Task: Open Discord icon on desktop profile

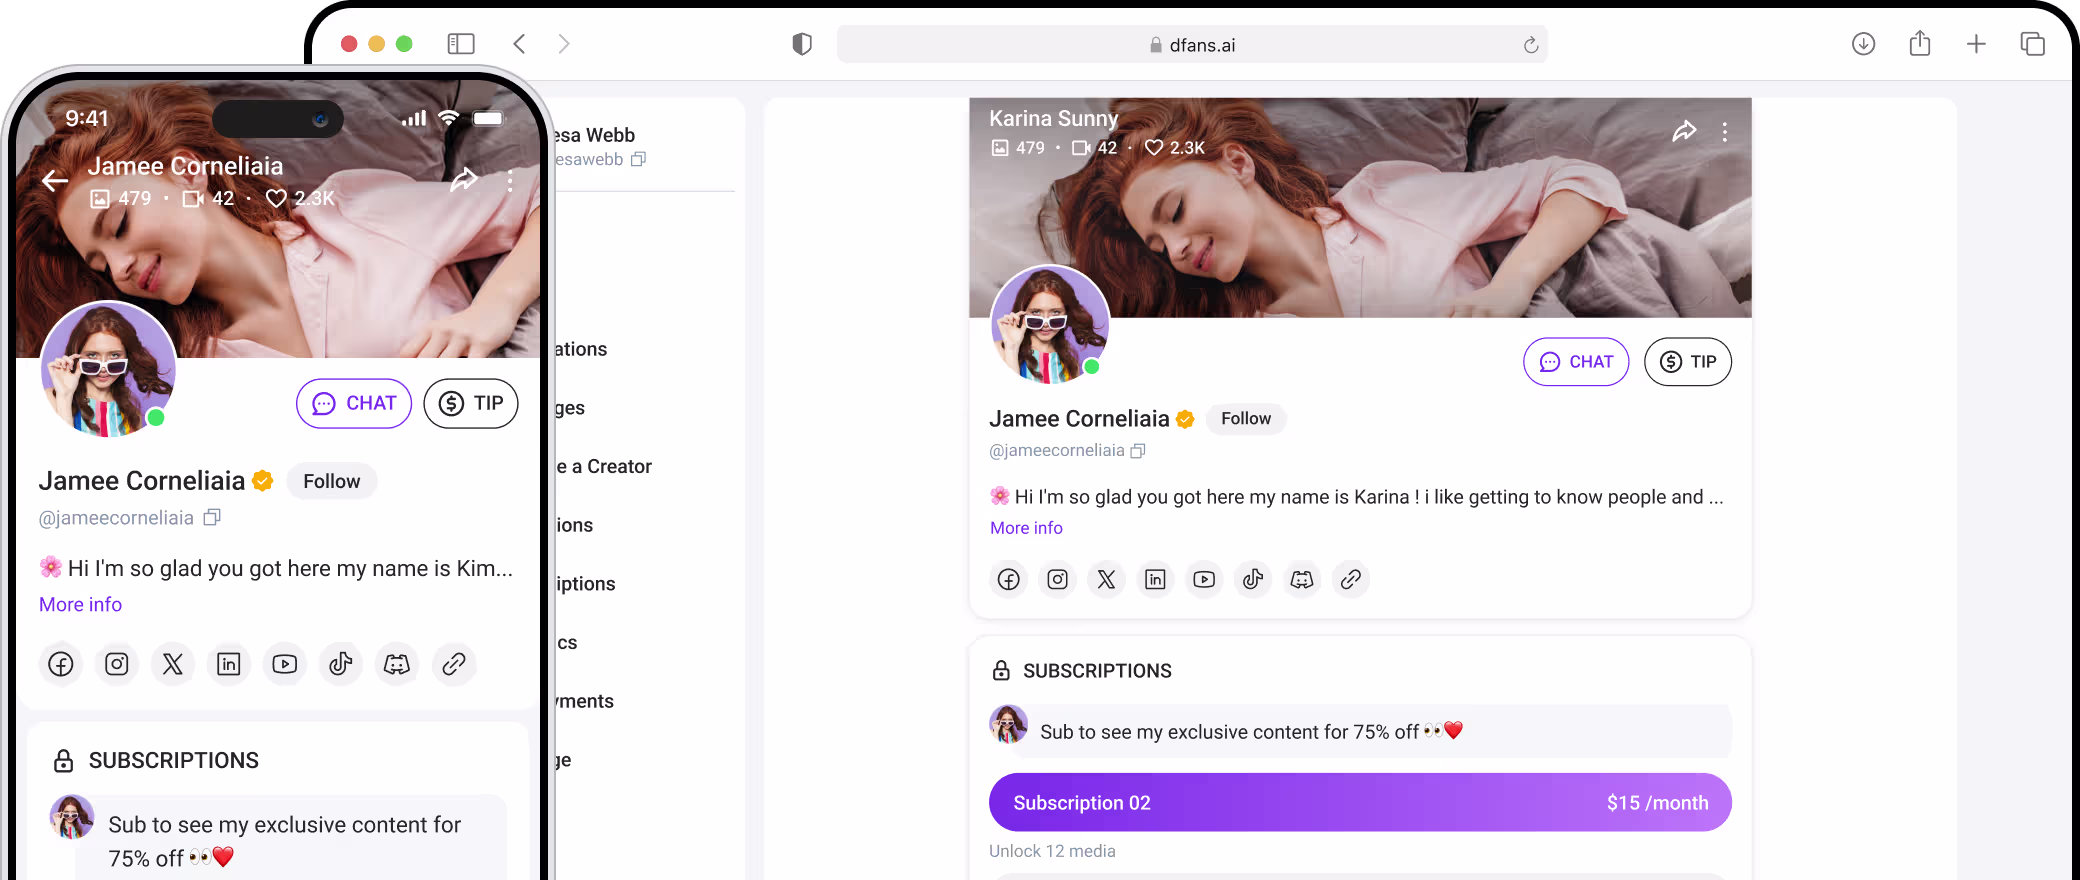Action: (x=1302, y=579)
